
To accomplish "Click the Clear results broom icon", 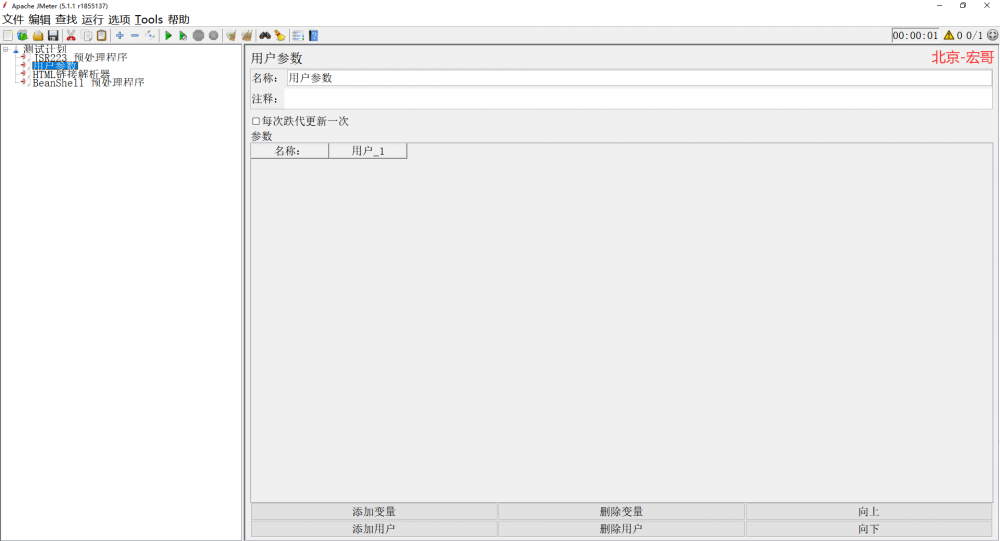I will point(232,36).
